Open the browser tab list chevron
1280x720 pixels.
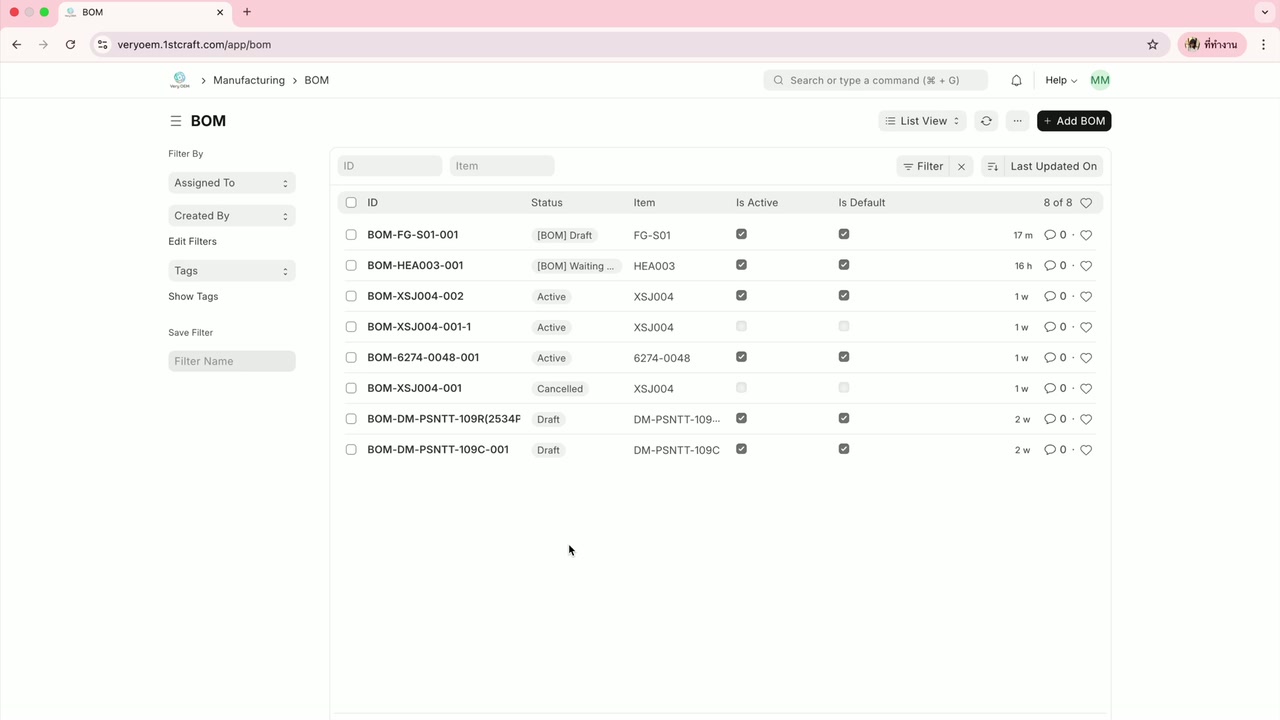(x=1265, y=12)
